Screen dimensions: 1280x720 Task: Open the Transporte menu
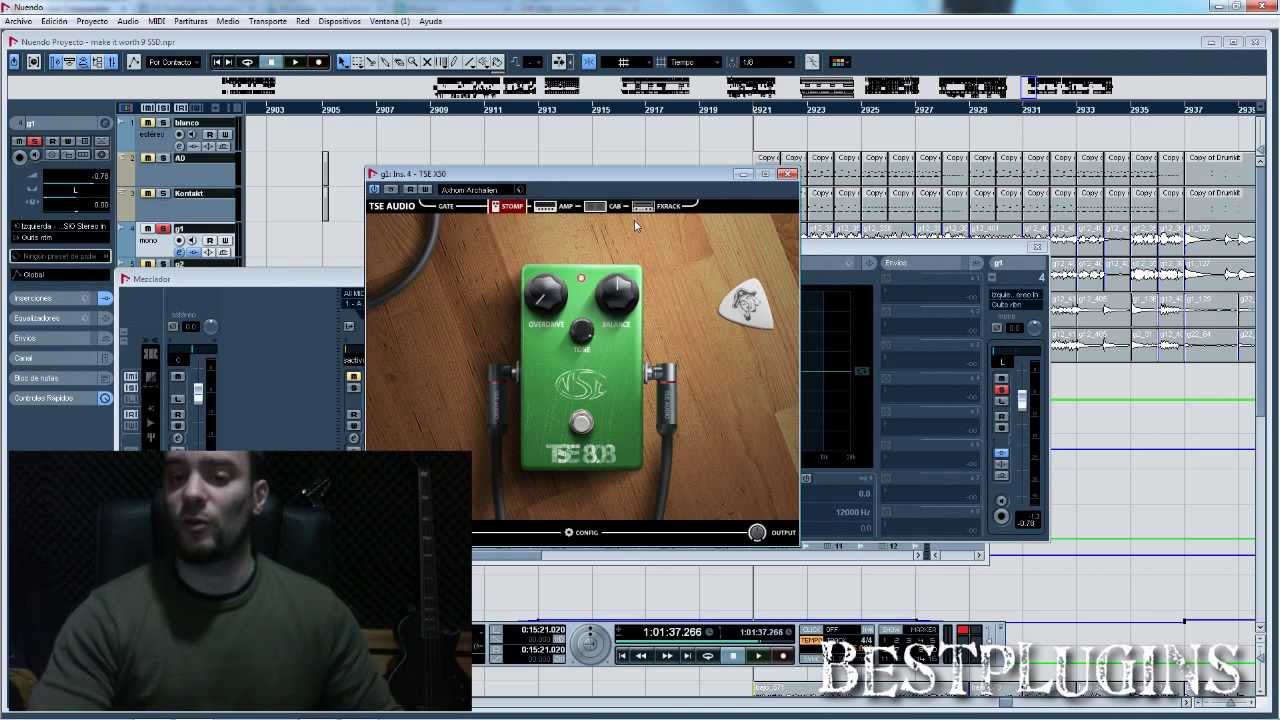267,21
